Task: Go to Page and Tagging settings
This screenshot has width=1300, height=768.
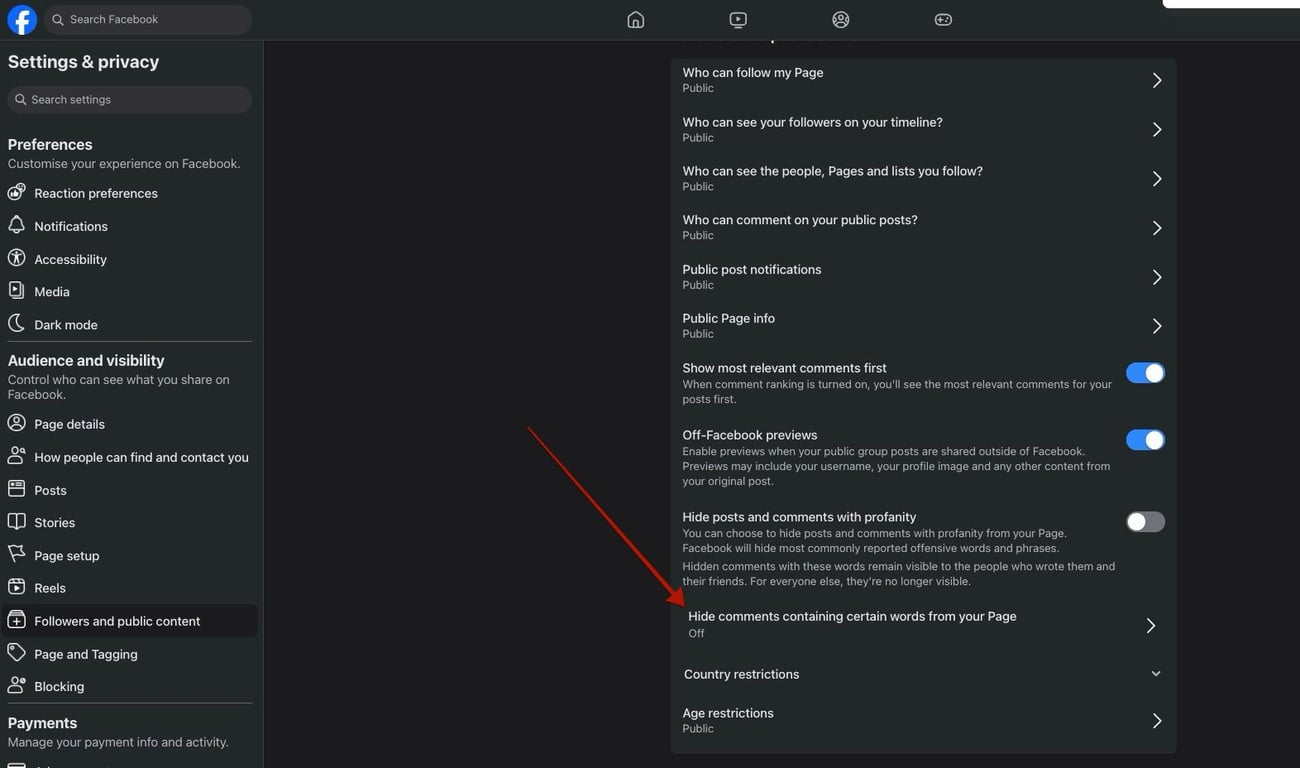Action: point(130,654)
